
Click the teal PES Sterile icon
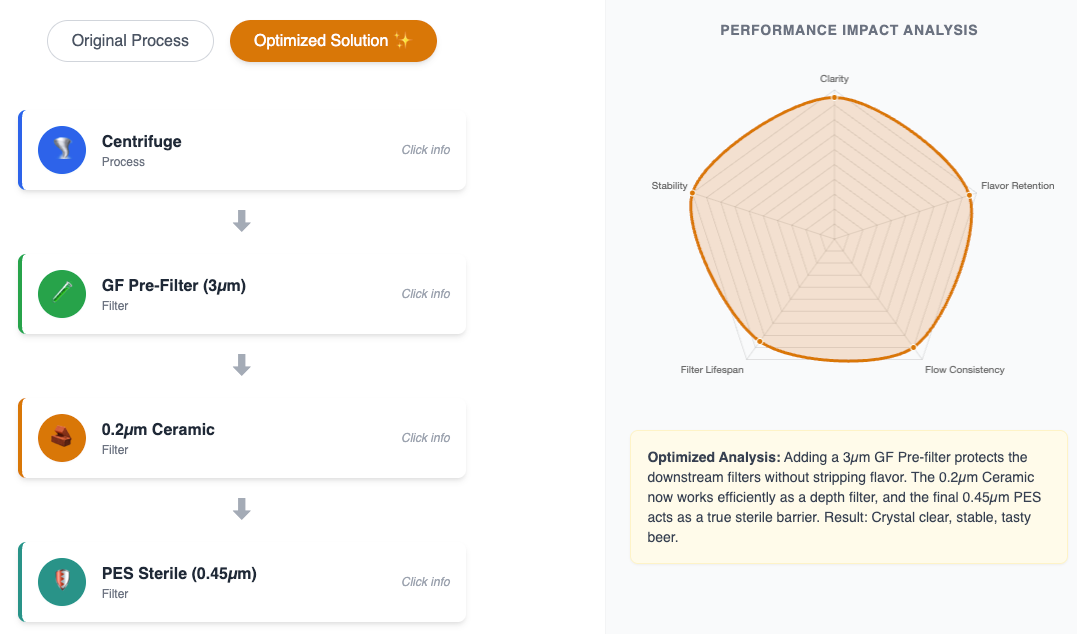point(62,582)
